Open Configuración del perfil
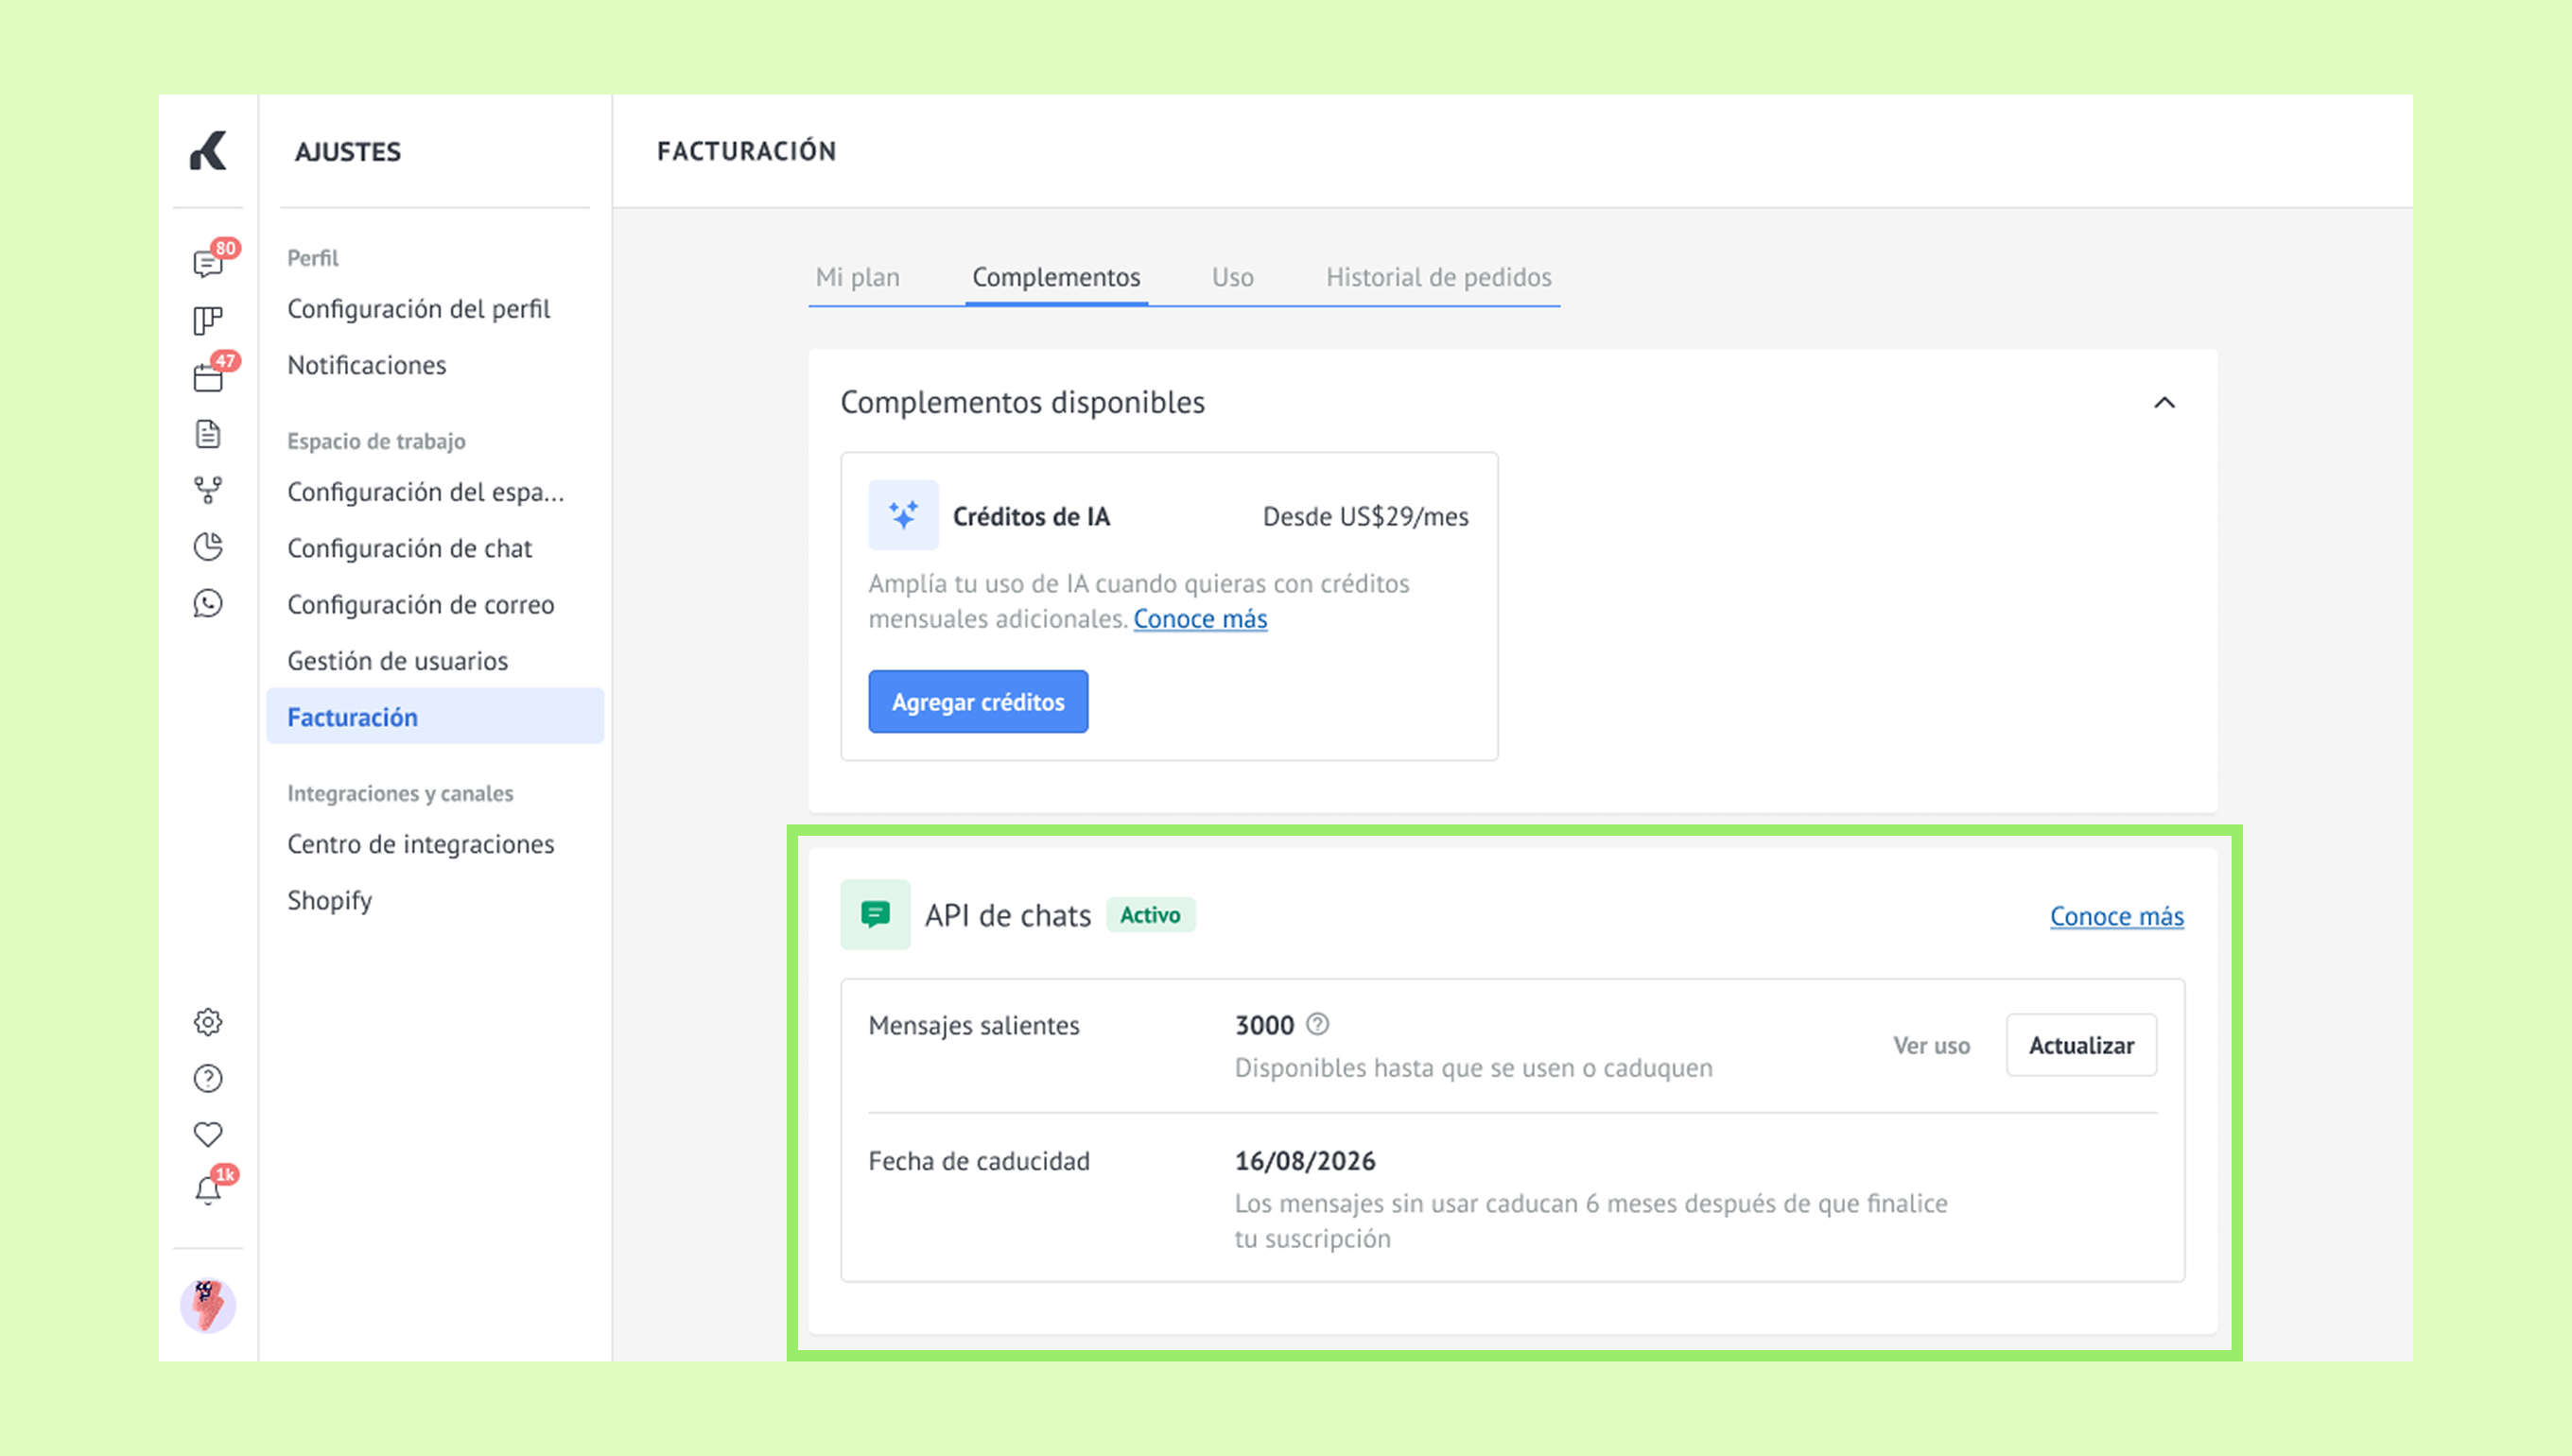Image resolution: width=2572 pixels, height=1456 pixels. (x=418, y=309)
